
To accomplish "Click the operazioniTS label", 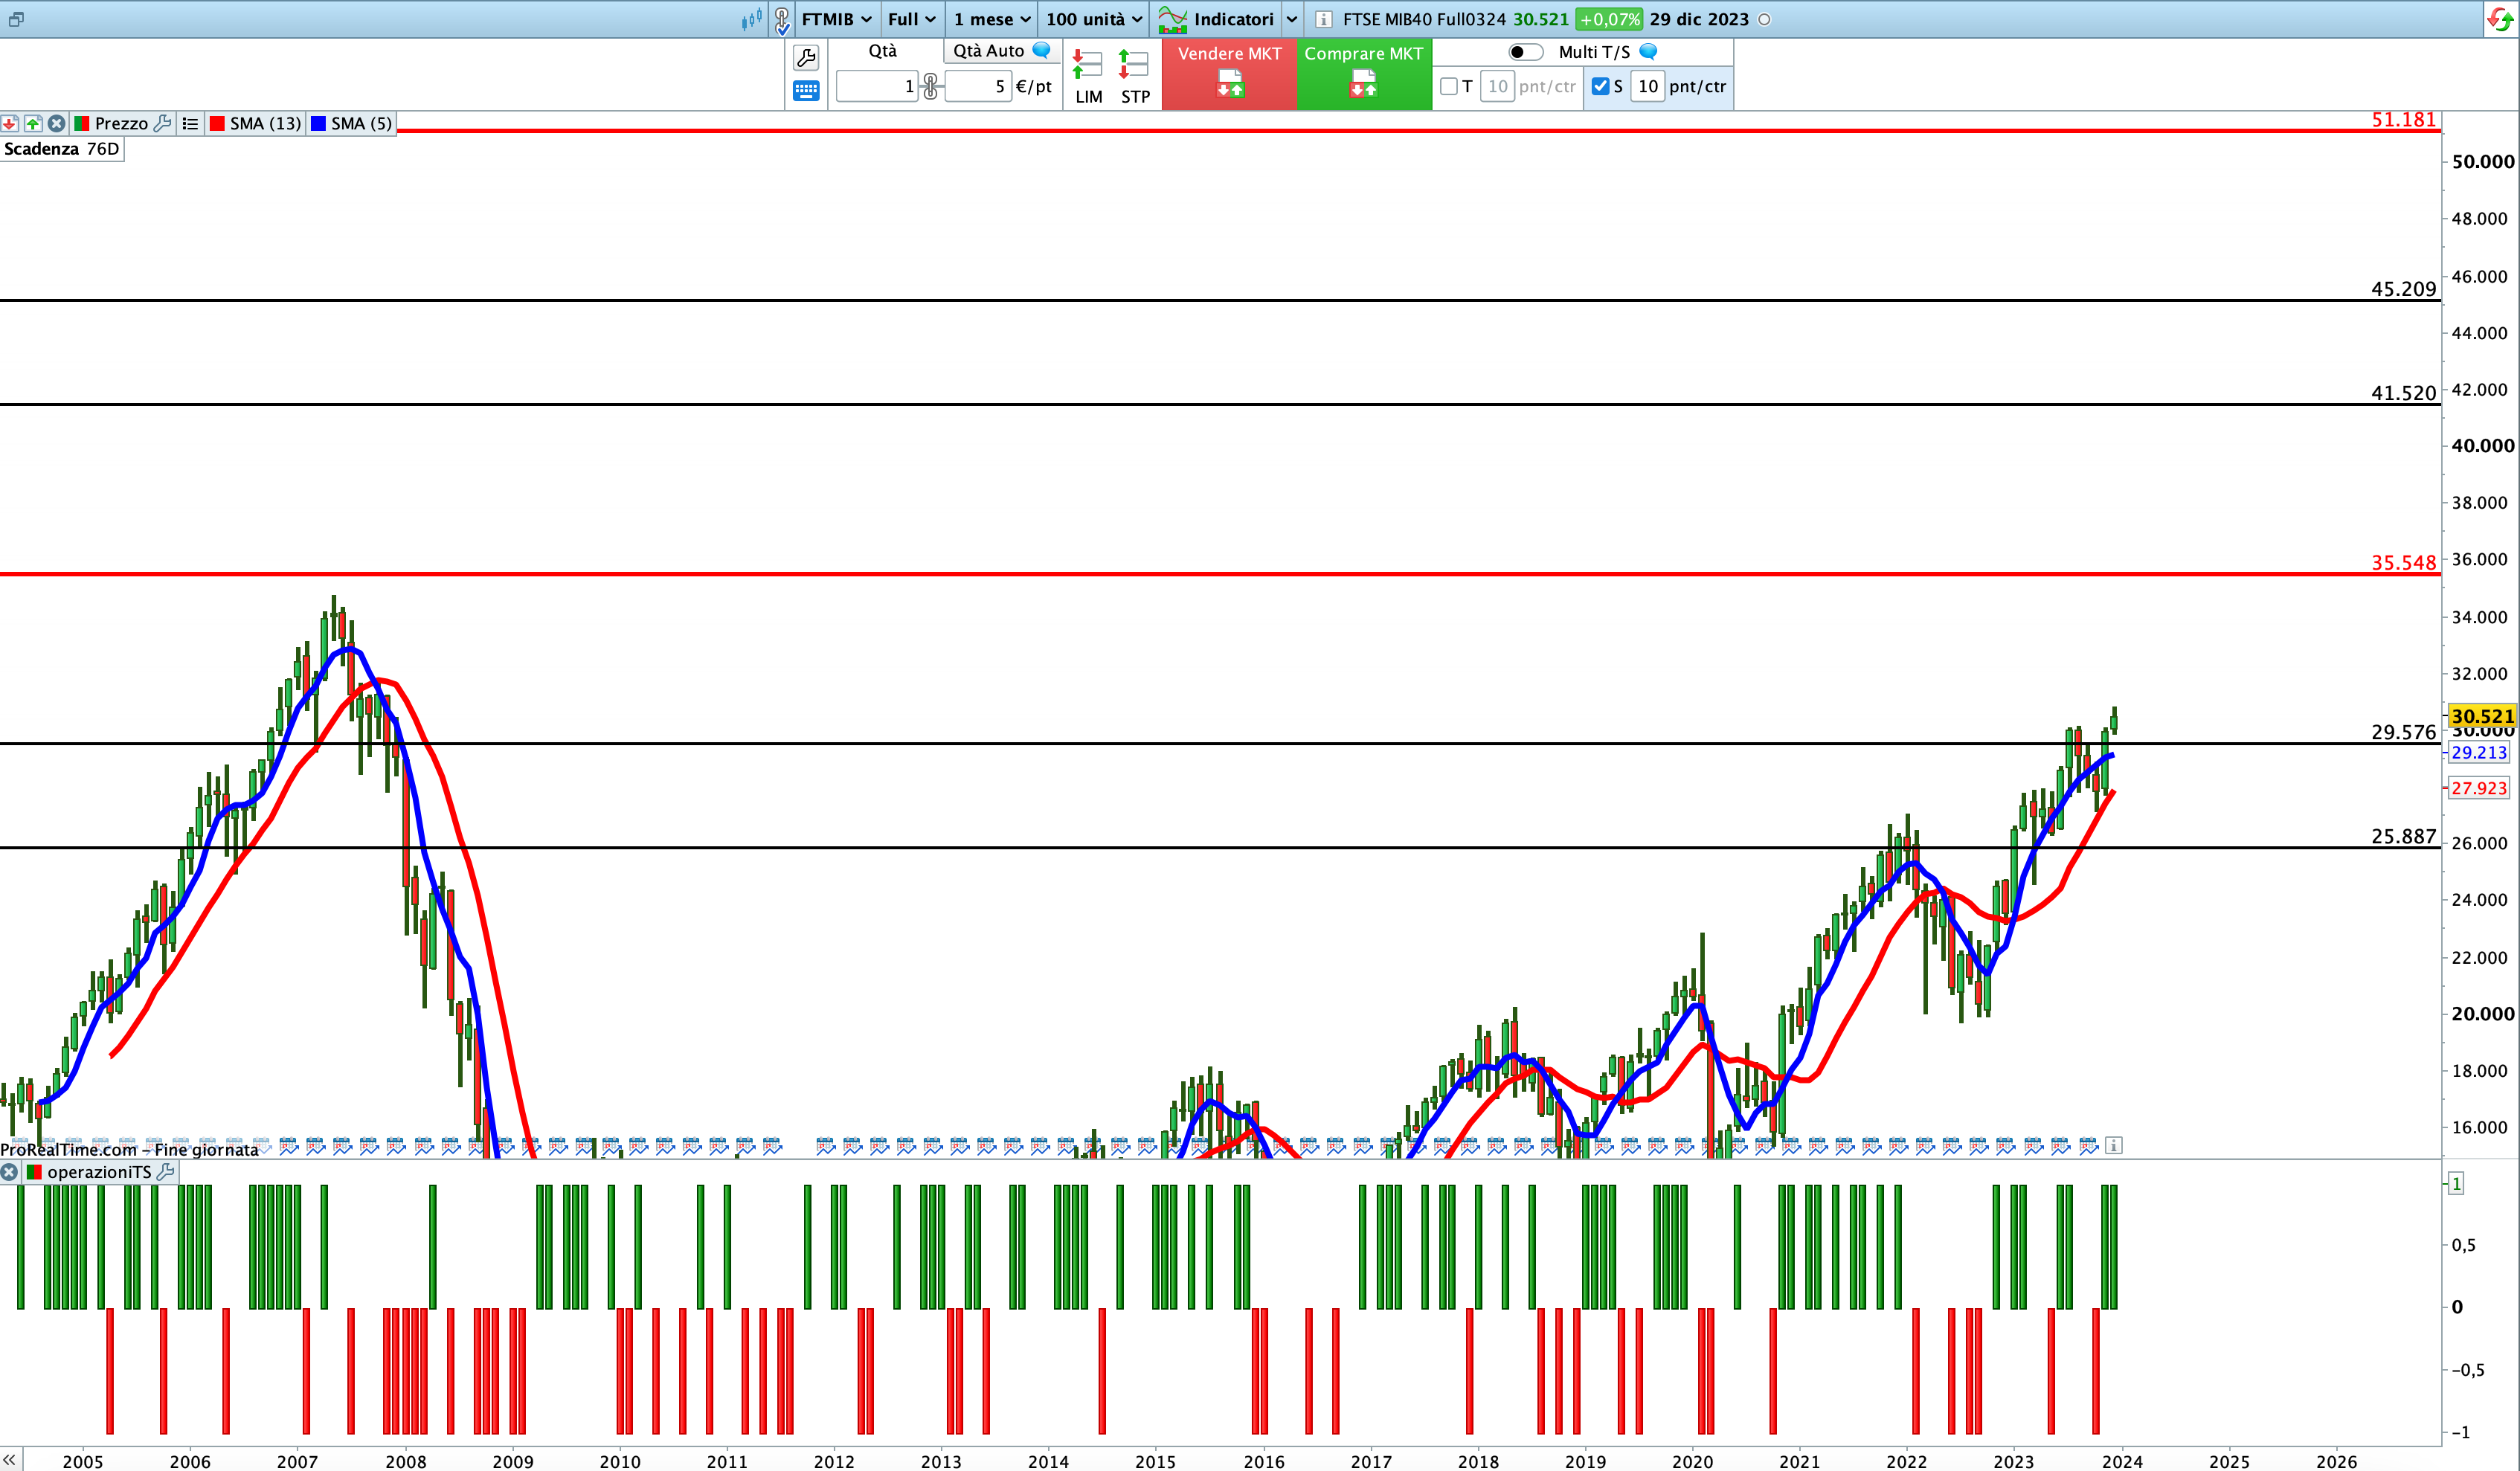I will coord(99,1172).
